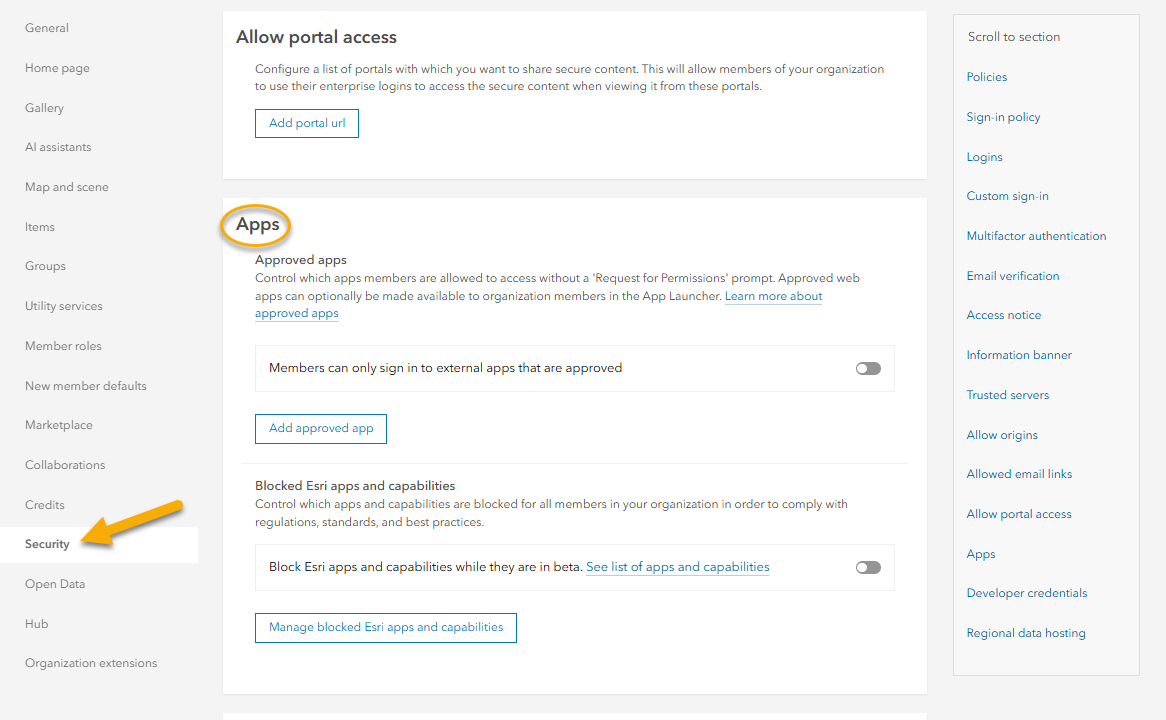Enable blocking Esri apps while in beta
Viewport: 1166px width, 720px height.
[868, 567]
